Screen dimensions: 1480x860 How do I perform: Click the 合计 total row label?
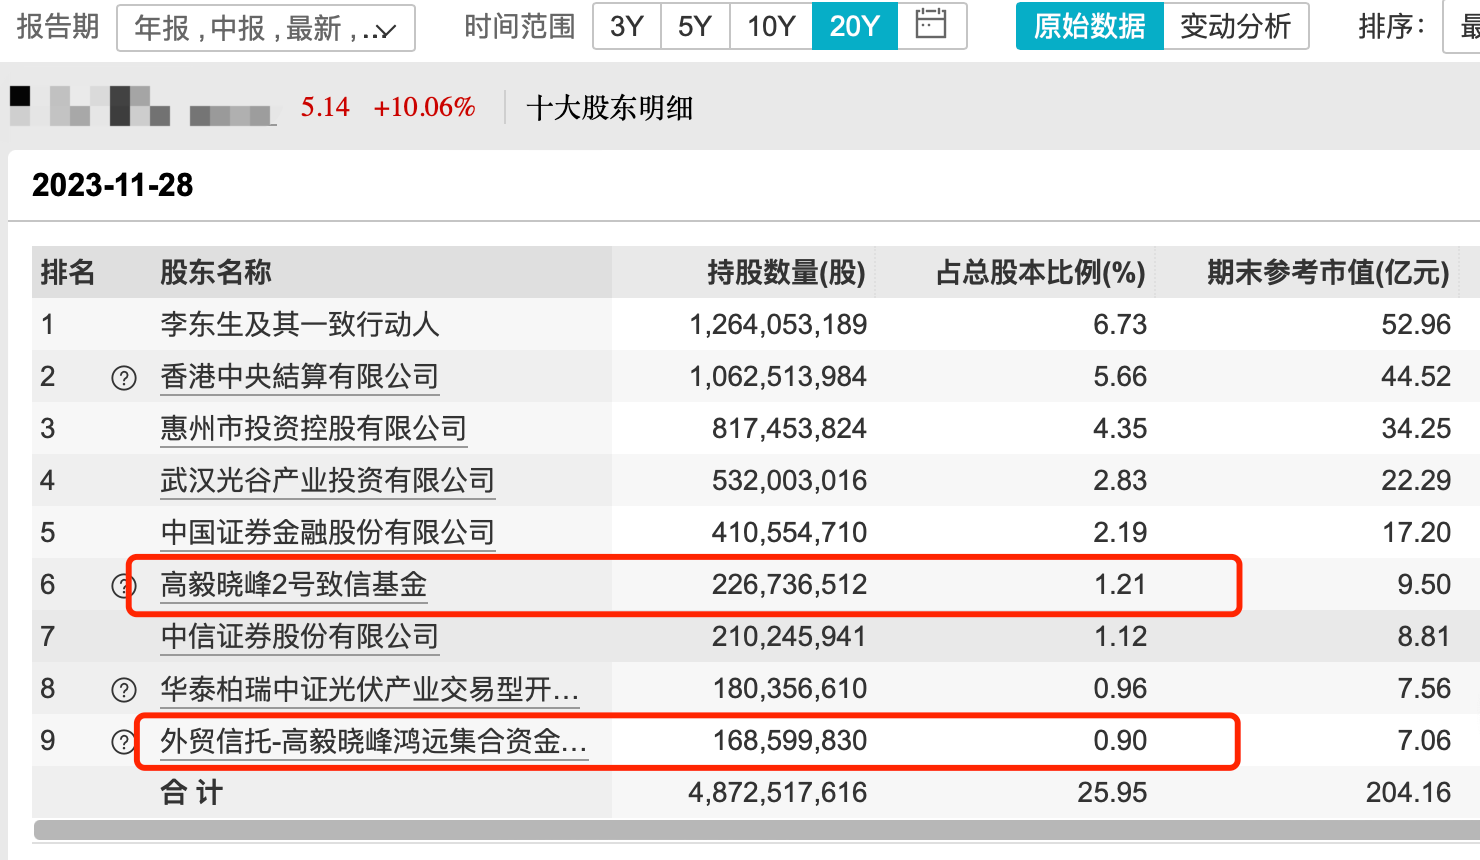[192, 792]
